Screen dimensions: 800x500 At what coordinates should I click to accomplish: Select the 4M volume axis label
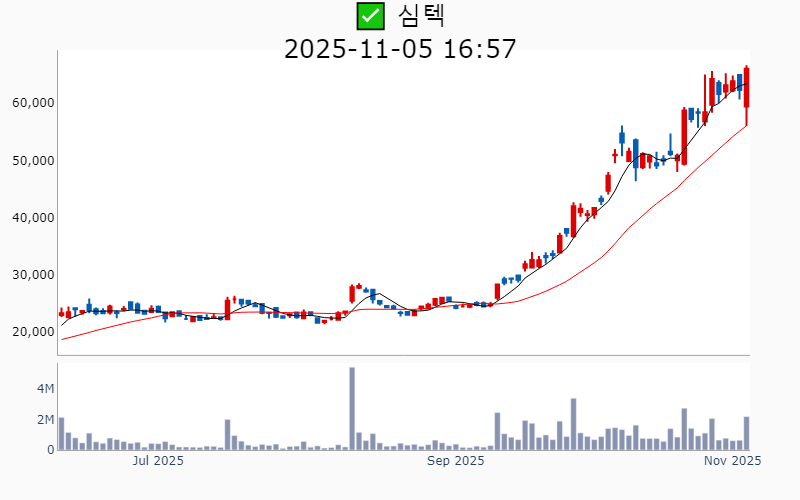click(45, 388)
